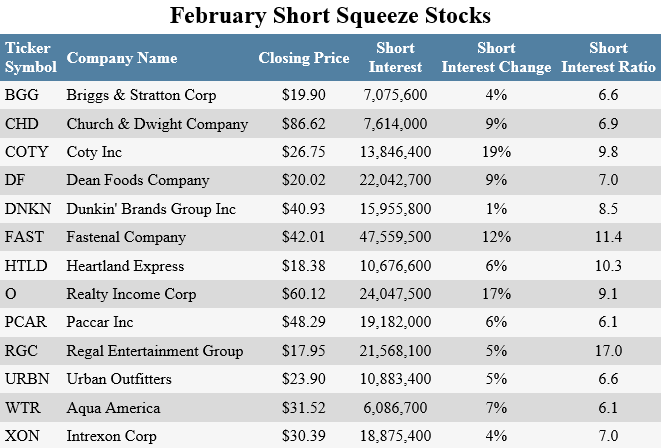
Task: Select Realty Income closing price $60.12
Action: [x=304, y=294]
